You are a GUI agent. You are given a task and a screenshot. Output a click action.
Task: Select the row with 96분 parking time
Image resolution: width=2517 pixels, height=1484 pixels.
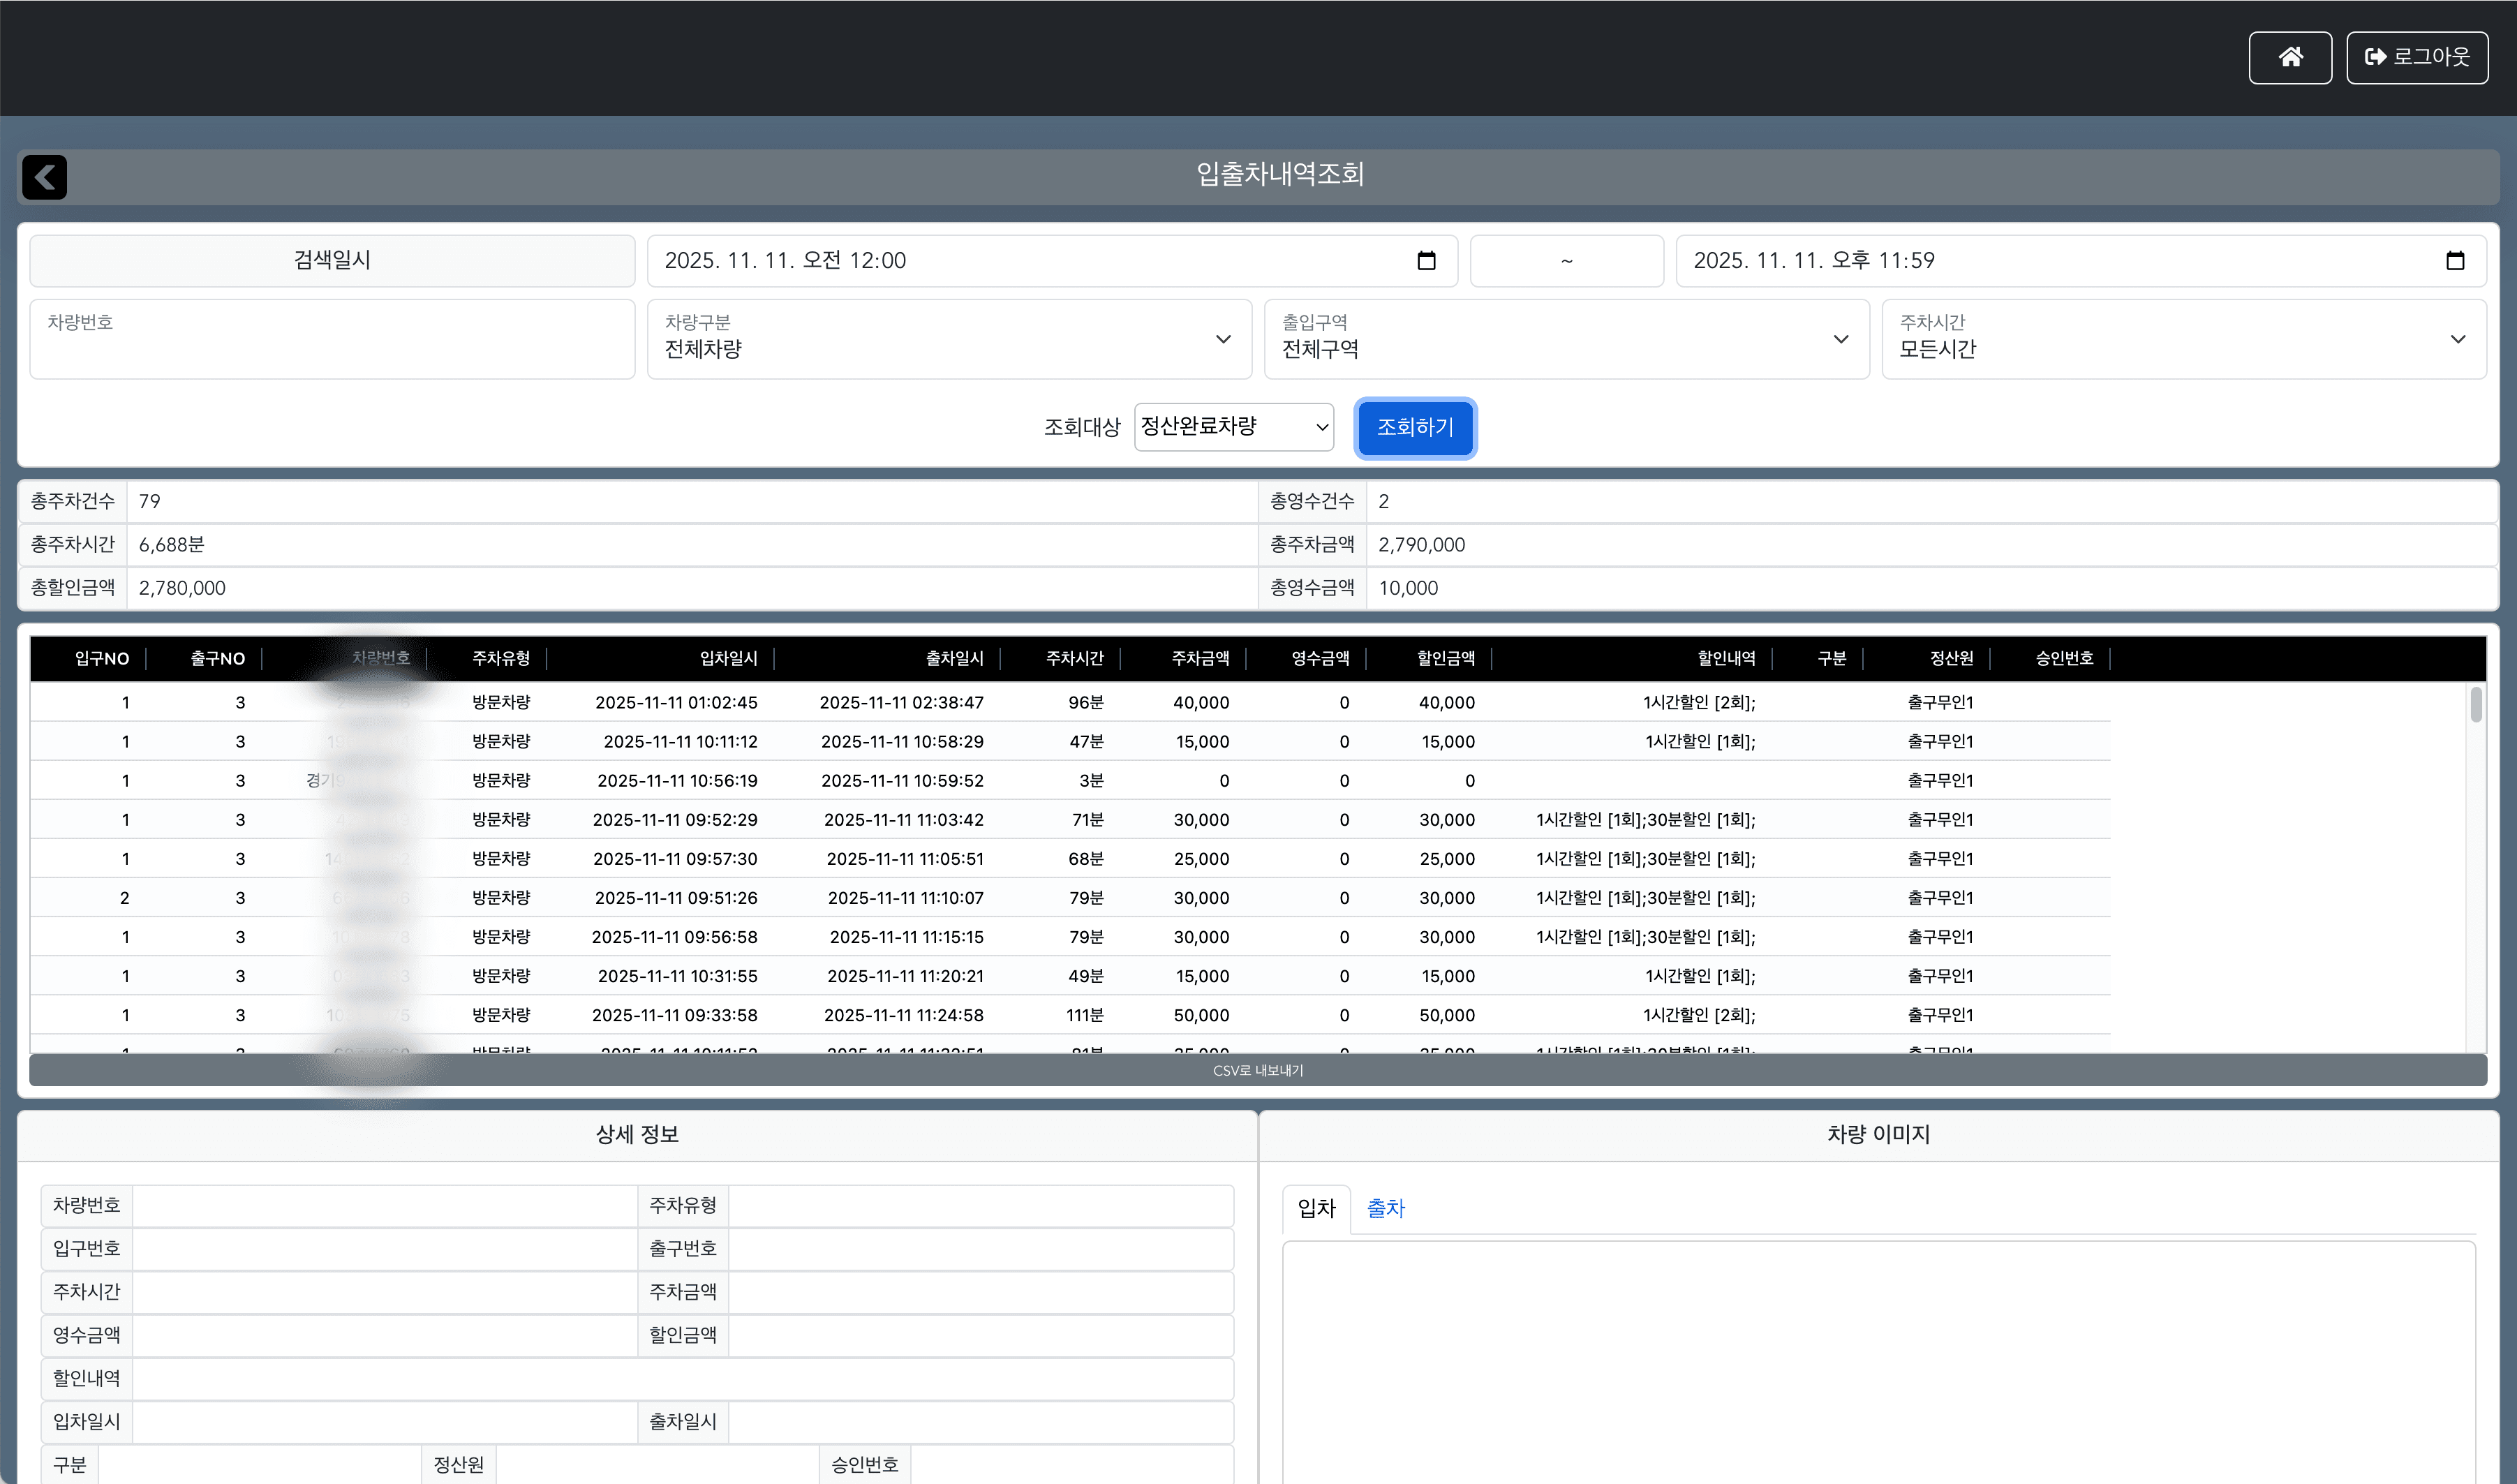(1084, 703)
